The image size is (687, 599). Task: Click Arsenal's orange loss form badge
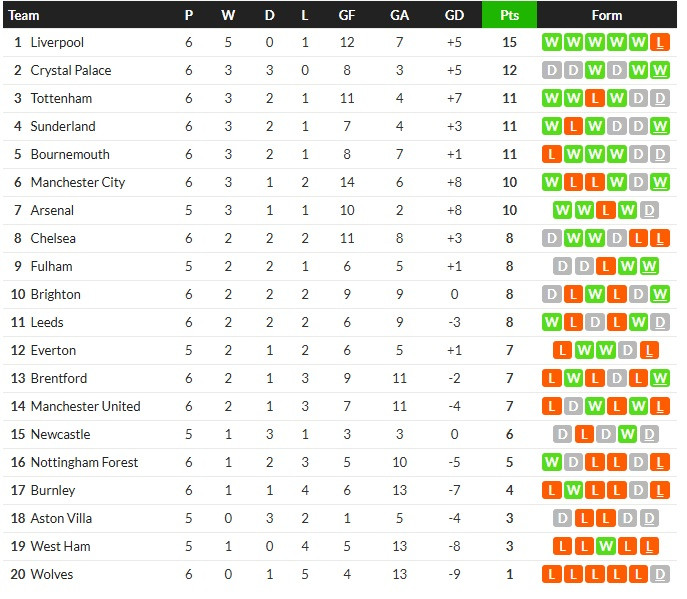(606, 211)
